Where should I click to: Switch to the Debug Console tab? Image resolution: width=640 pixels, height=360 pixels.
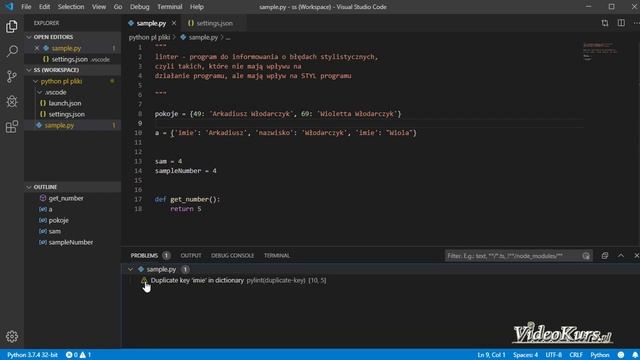232,256
